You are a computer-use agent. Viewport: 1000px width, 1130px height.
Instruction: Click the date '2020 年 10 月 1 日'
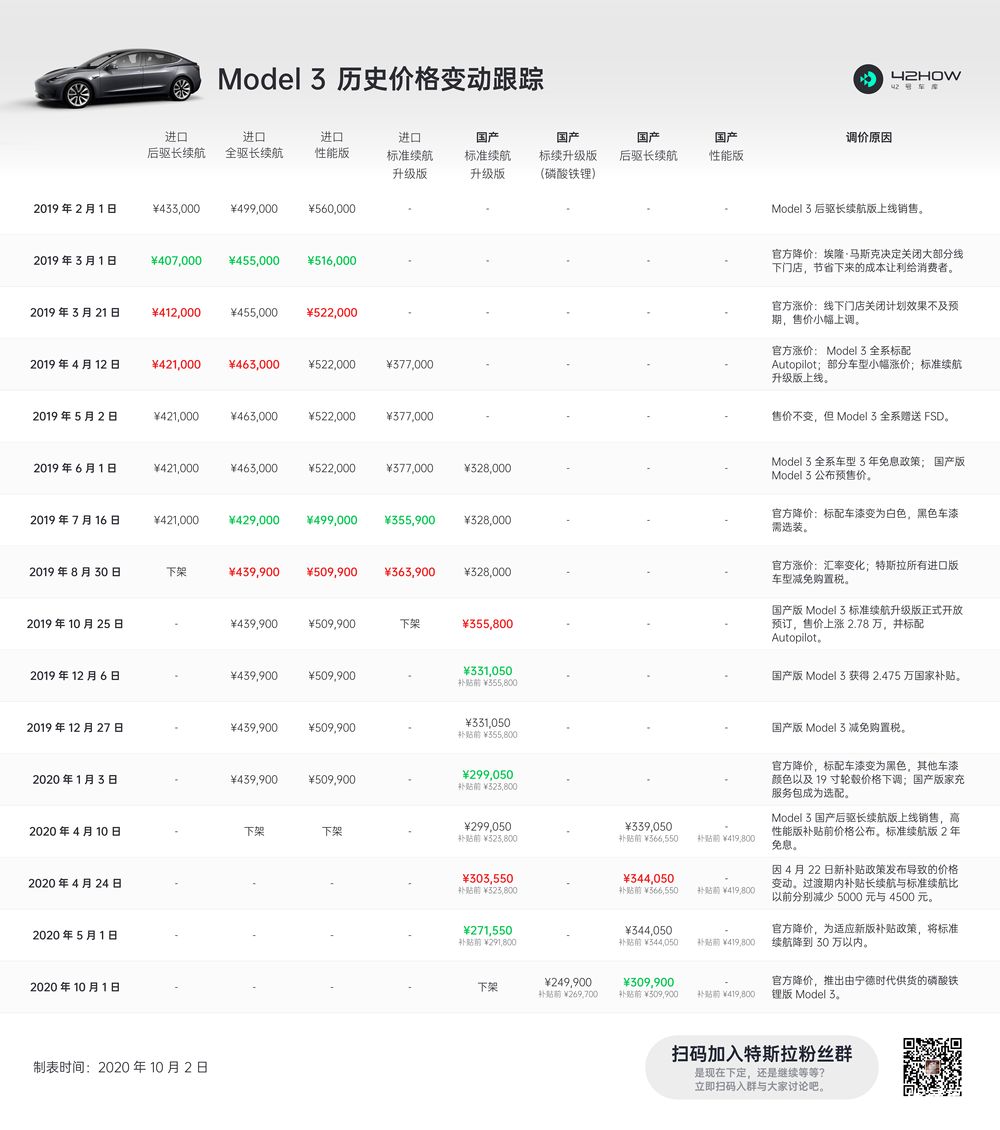click(x=75, y=987)
